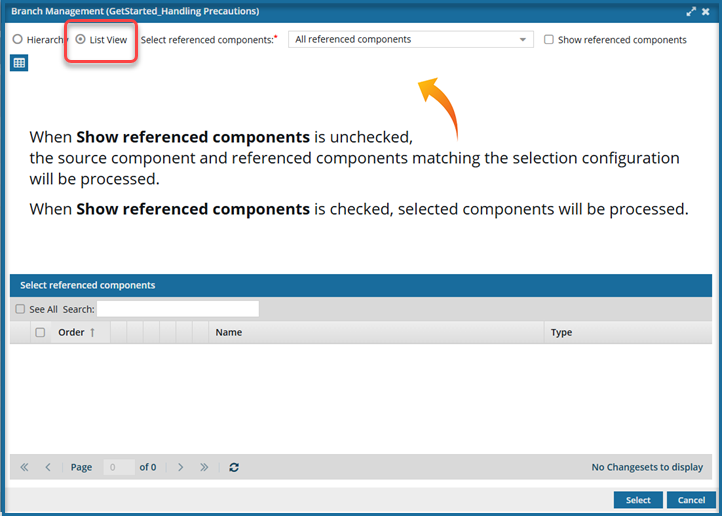Maximize the Branch Management dialog

(691, 11)
